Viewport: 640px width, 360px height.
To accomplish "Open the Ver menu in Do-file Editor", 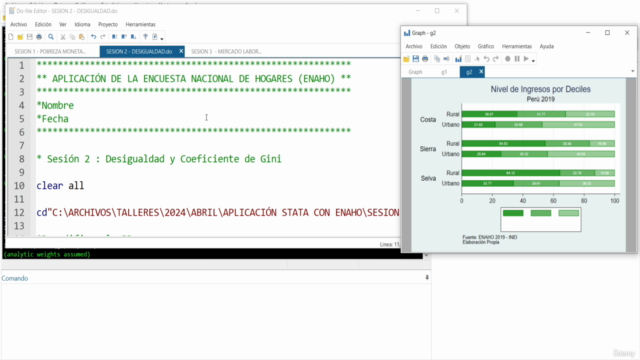I will (62, 24).
